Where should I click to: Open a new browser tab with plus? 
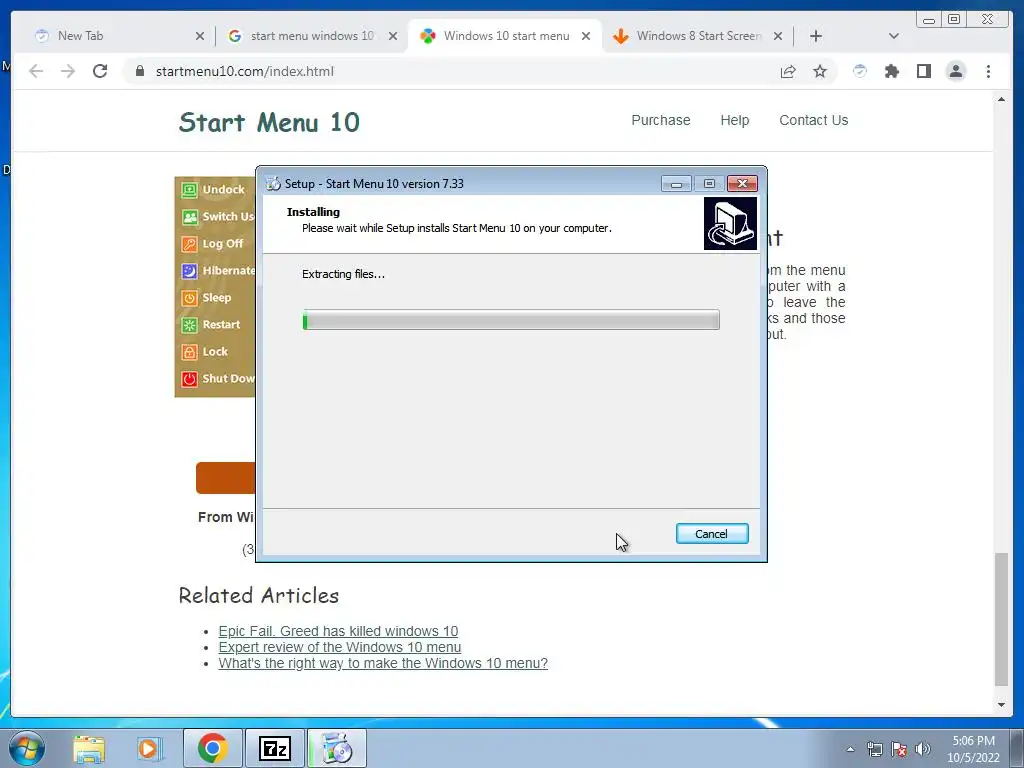click(816, 36)
